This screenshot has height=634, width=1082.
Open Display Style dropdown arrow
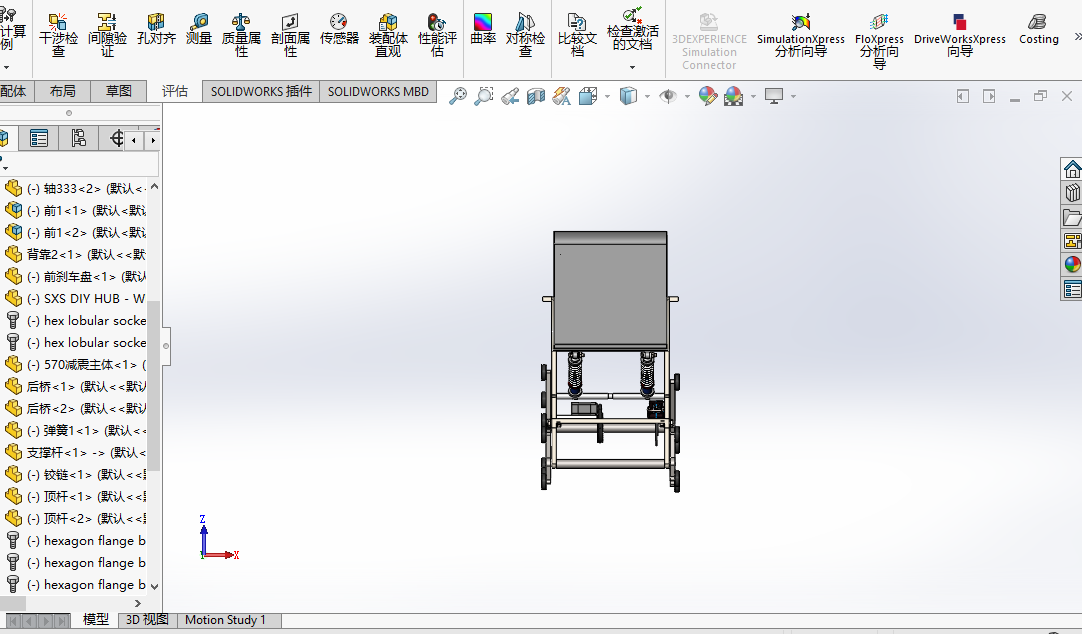point(647,97)
